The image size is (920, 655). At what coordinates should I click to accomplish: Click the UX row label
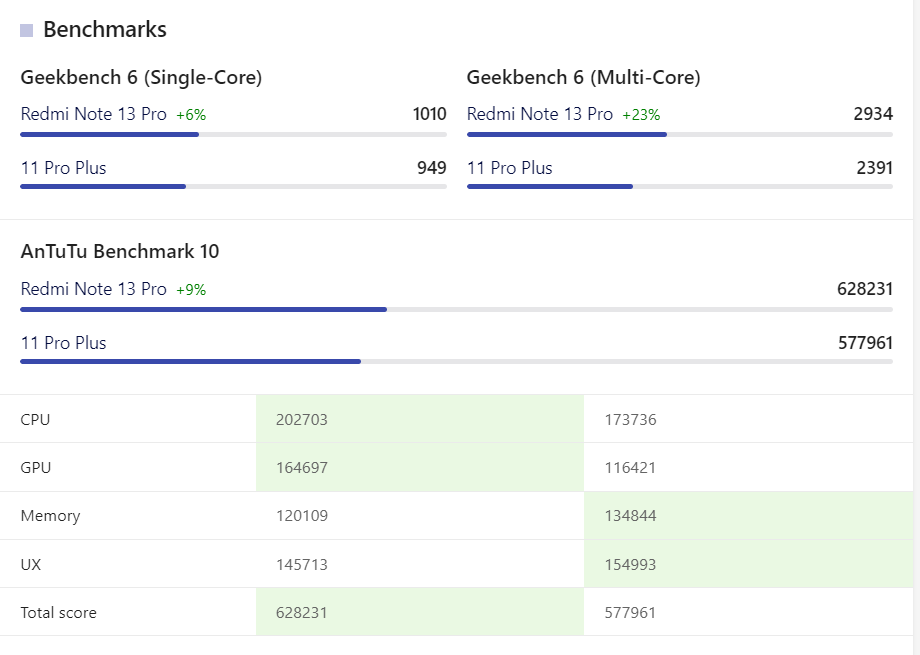31,565
